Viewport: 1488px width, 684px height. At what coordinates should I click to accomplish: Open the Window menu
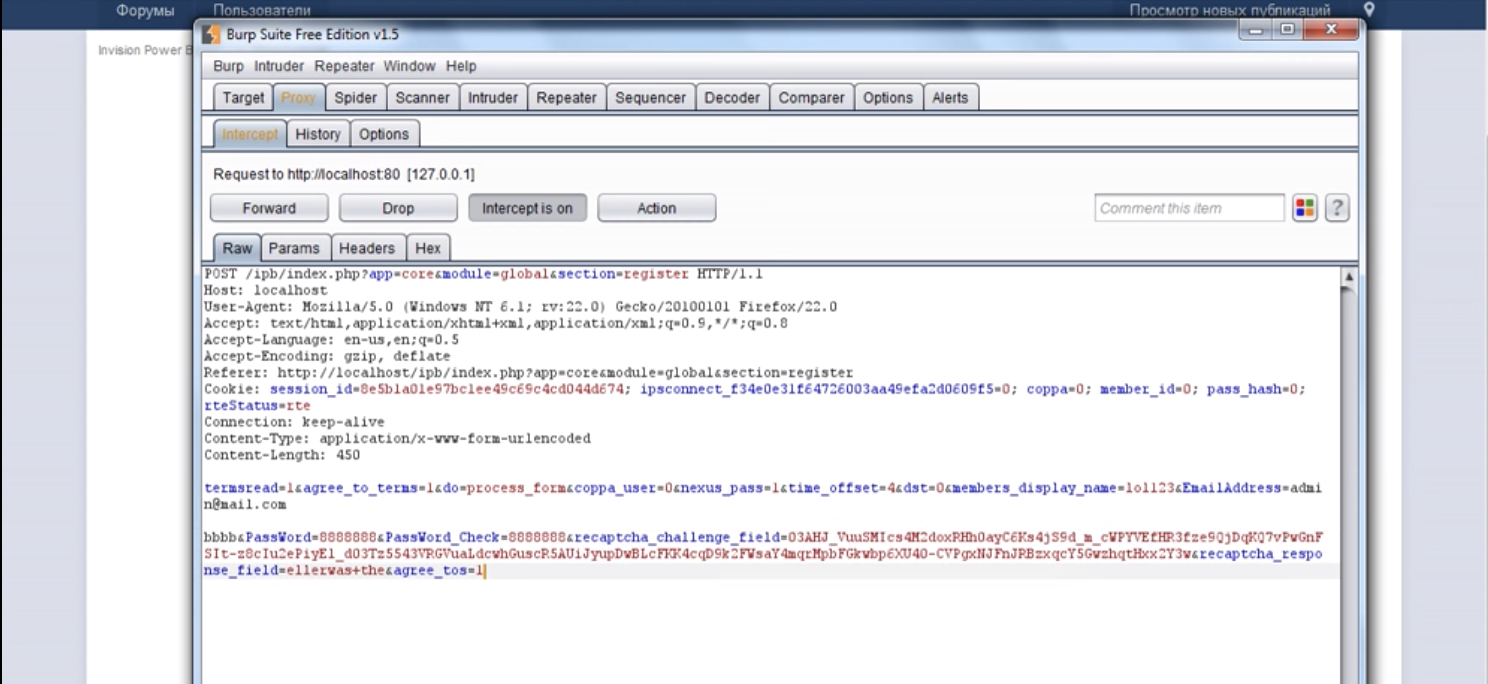point(409,66)
